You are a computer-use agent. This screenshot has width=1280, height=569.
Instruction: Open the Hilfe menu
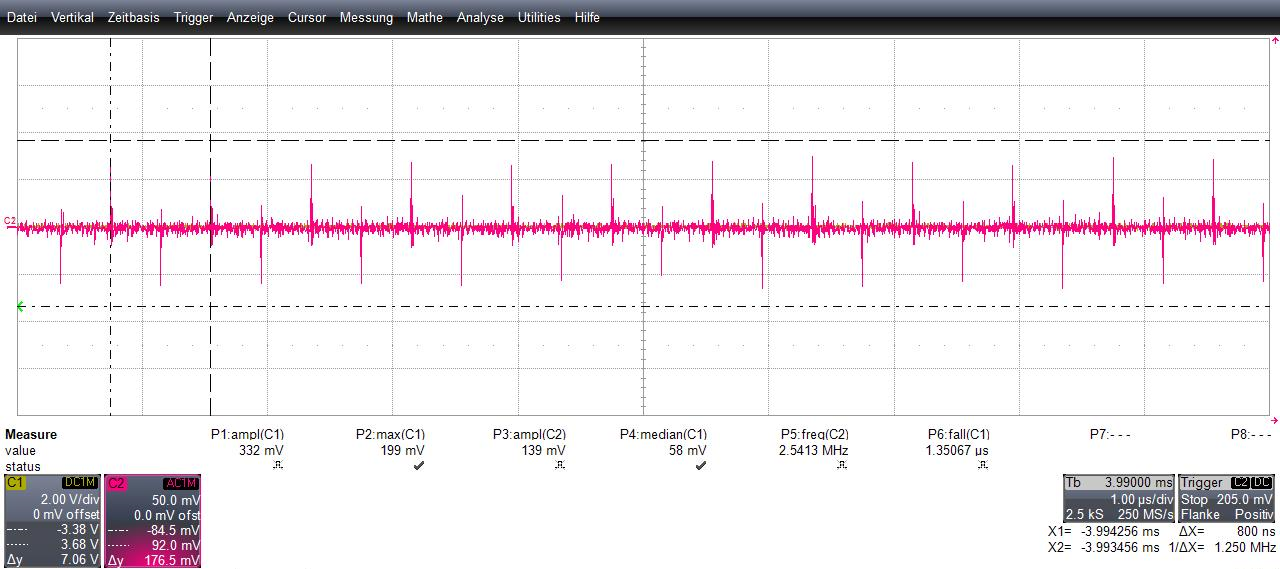click(587, 17)
